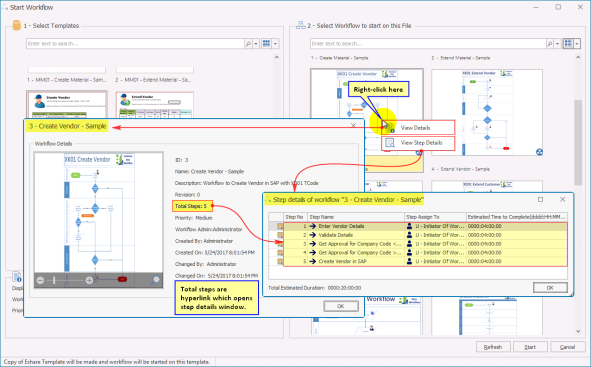This screenshot has width=591, height=367.
Task: Click the workflow list vertical scrollbar thumb
Action: coord(578,142)
